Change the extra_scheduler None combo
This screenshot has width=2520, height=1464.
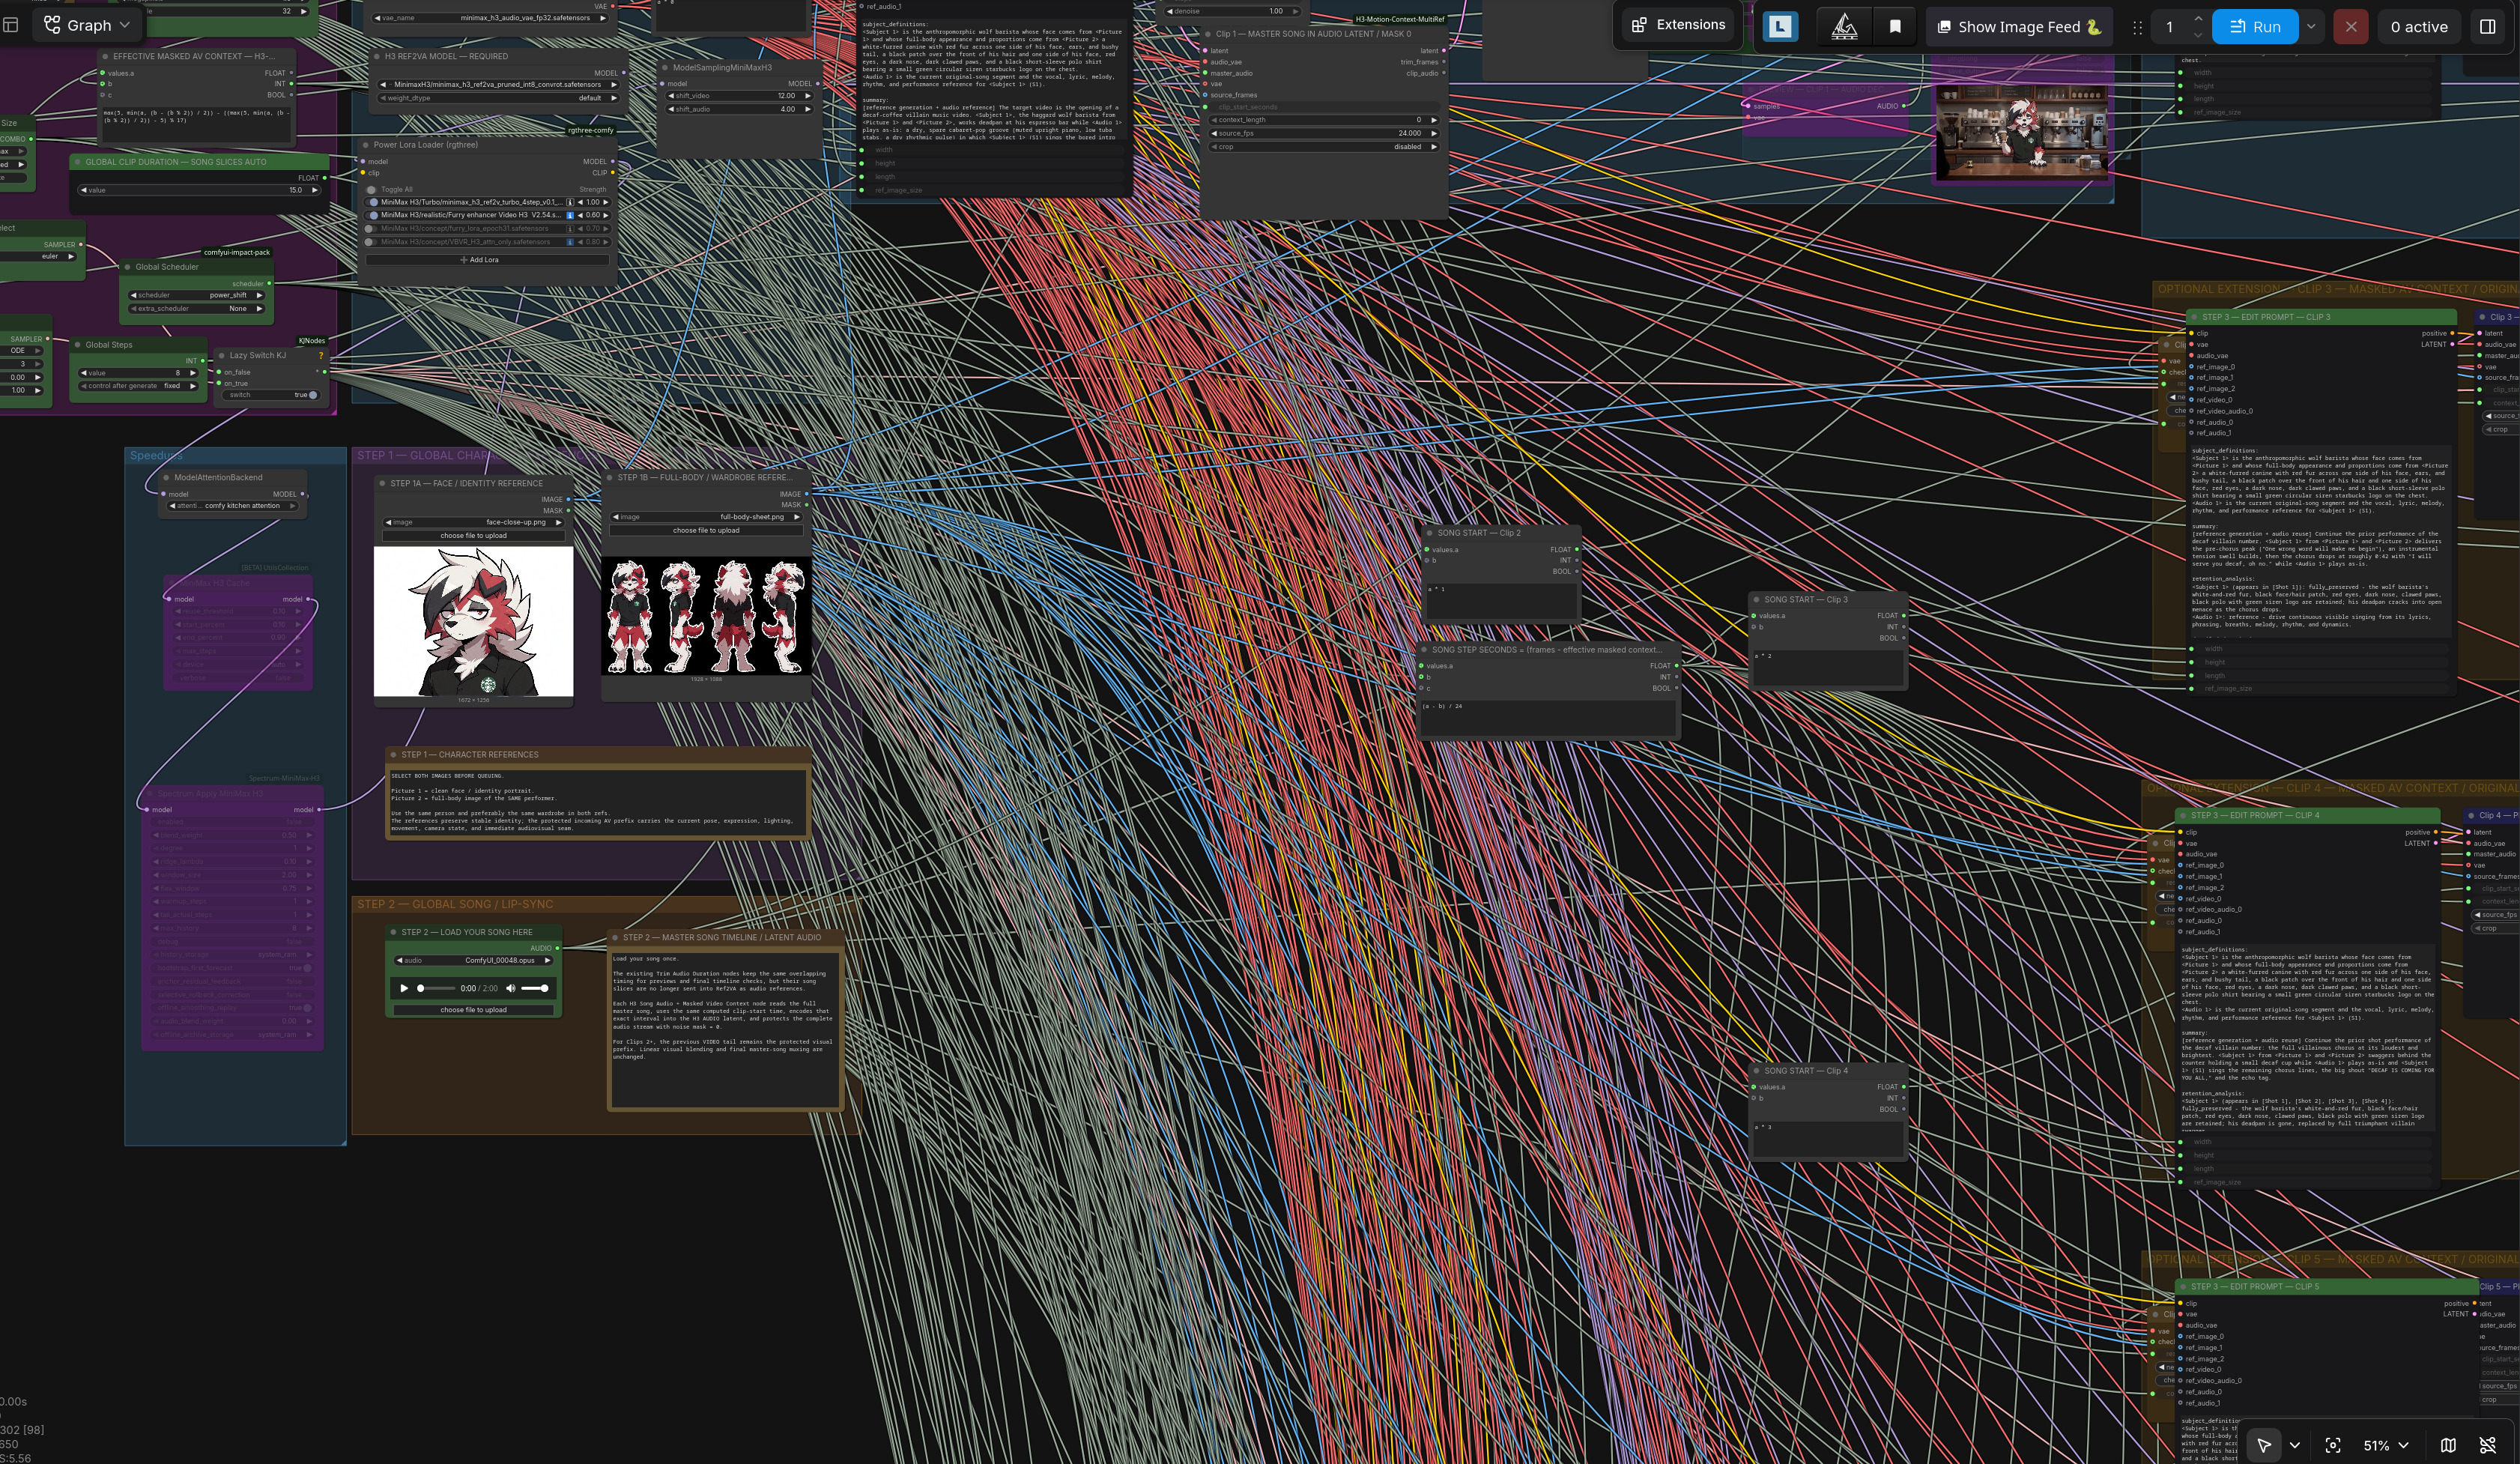click(197, 308)
